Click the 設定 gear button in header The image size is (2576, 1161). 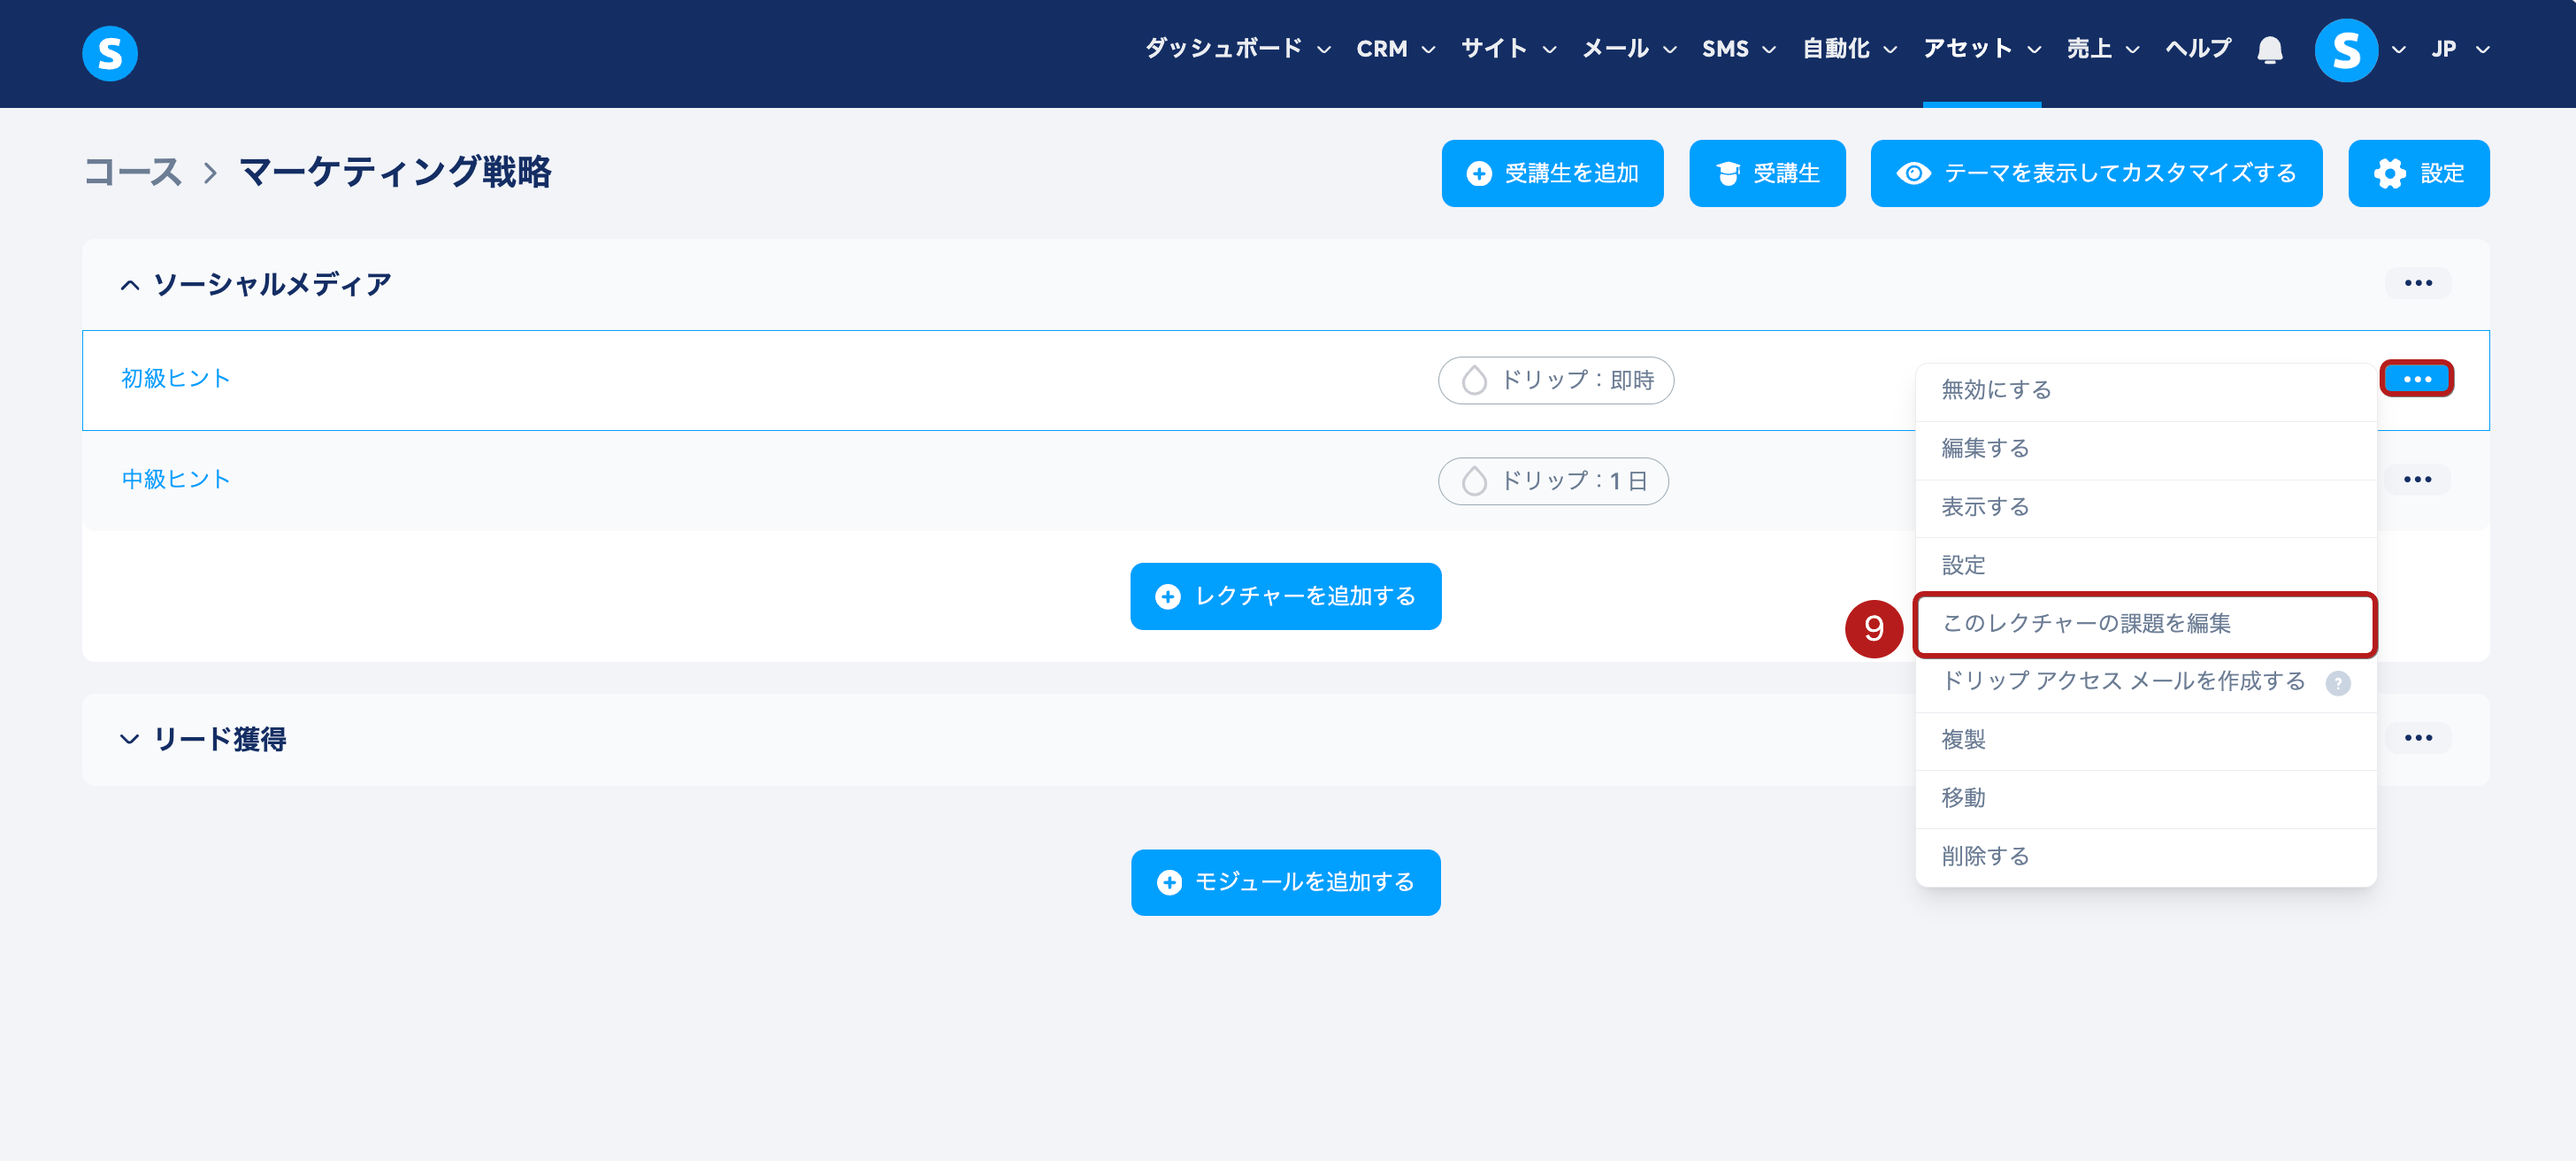2418,173
